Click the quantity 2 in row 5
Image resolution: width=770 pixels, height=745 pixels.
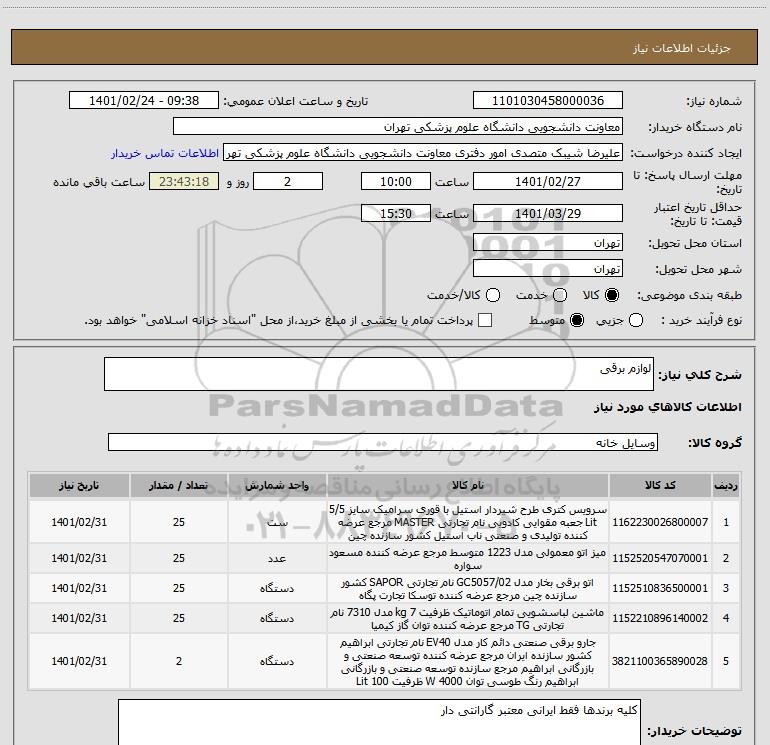pyautogui.click(x=179, y=661)
